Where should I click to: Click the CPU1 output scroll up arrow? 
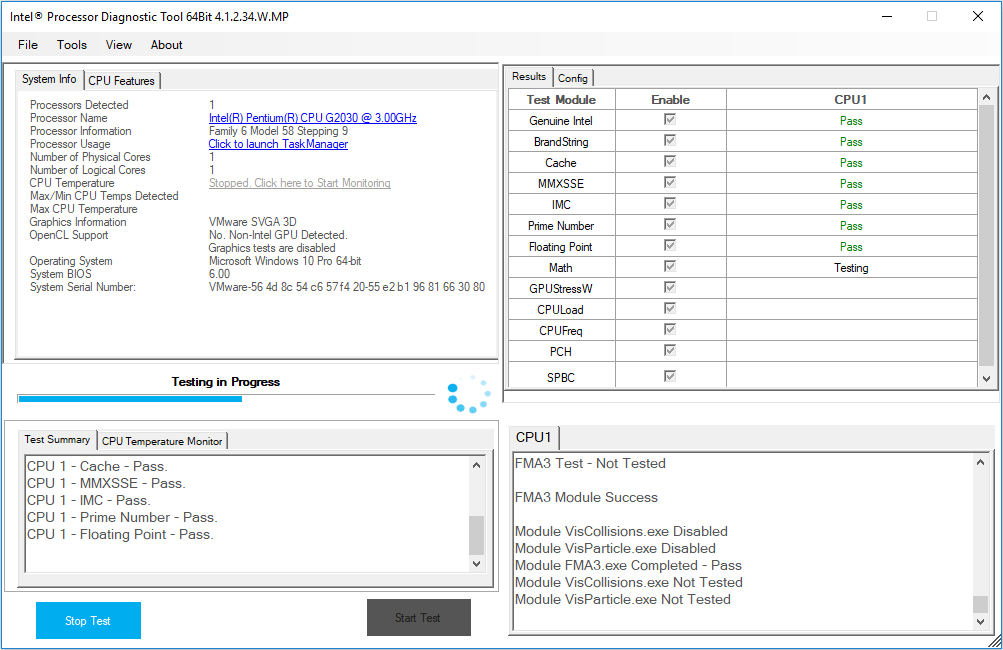tap(980, 462)
